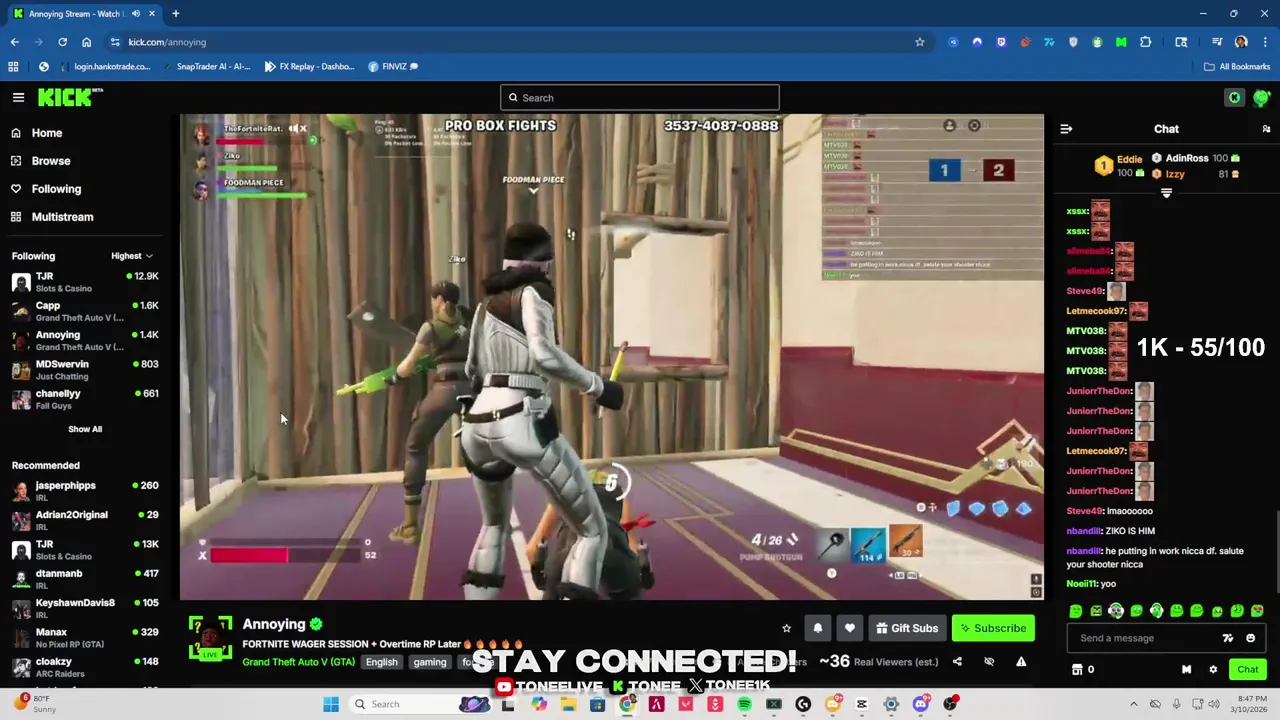Open the FINVIZ bookmark
Screen dimensions: 1280x720
coord(394,66)
